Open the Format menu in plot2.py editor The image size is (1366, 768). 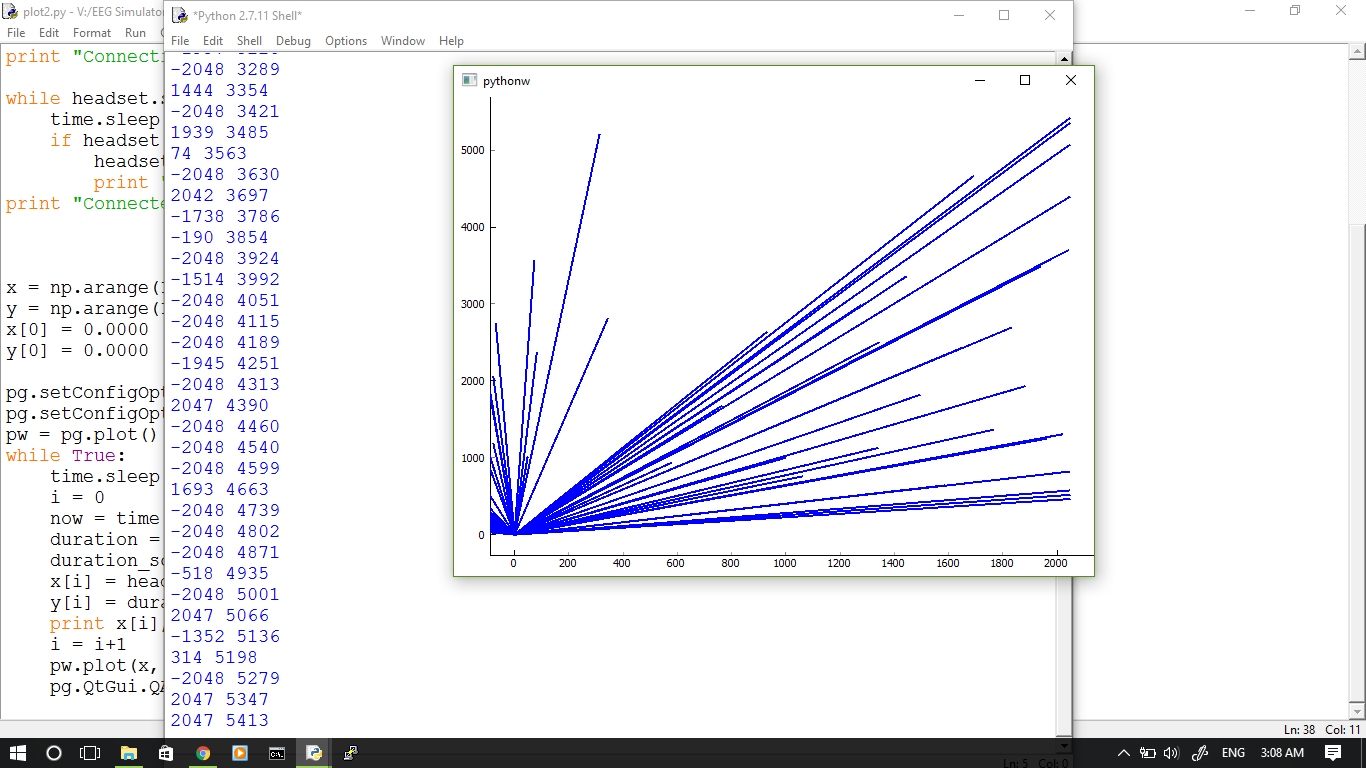tap(91, 32)
